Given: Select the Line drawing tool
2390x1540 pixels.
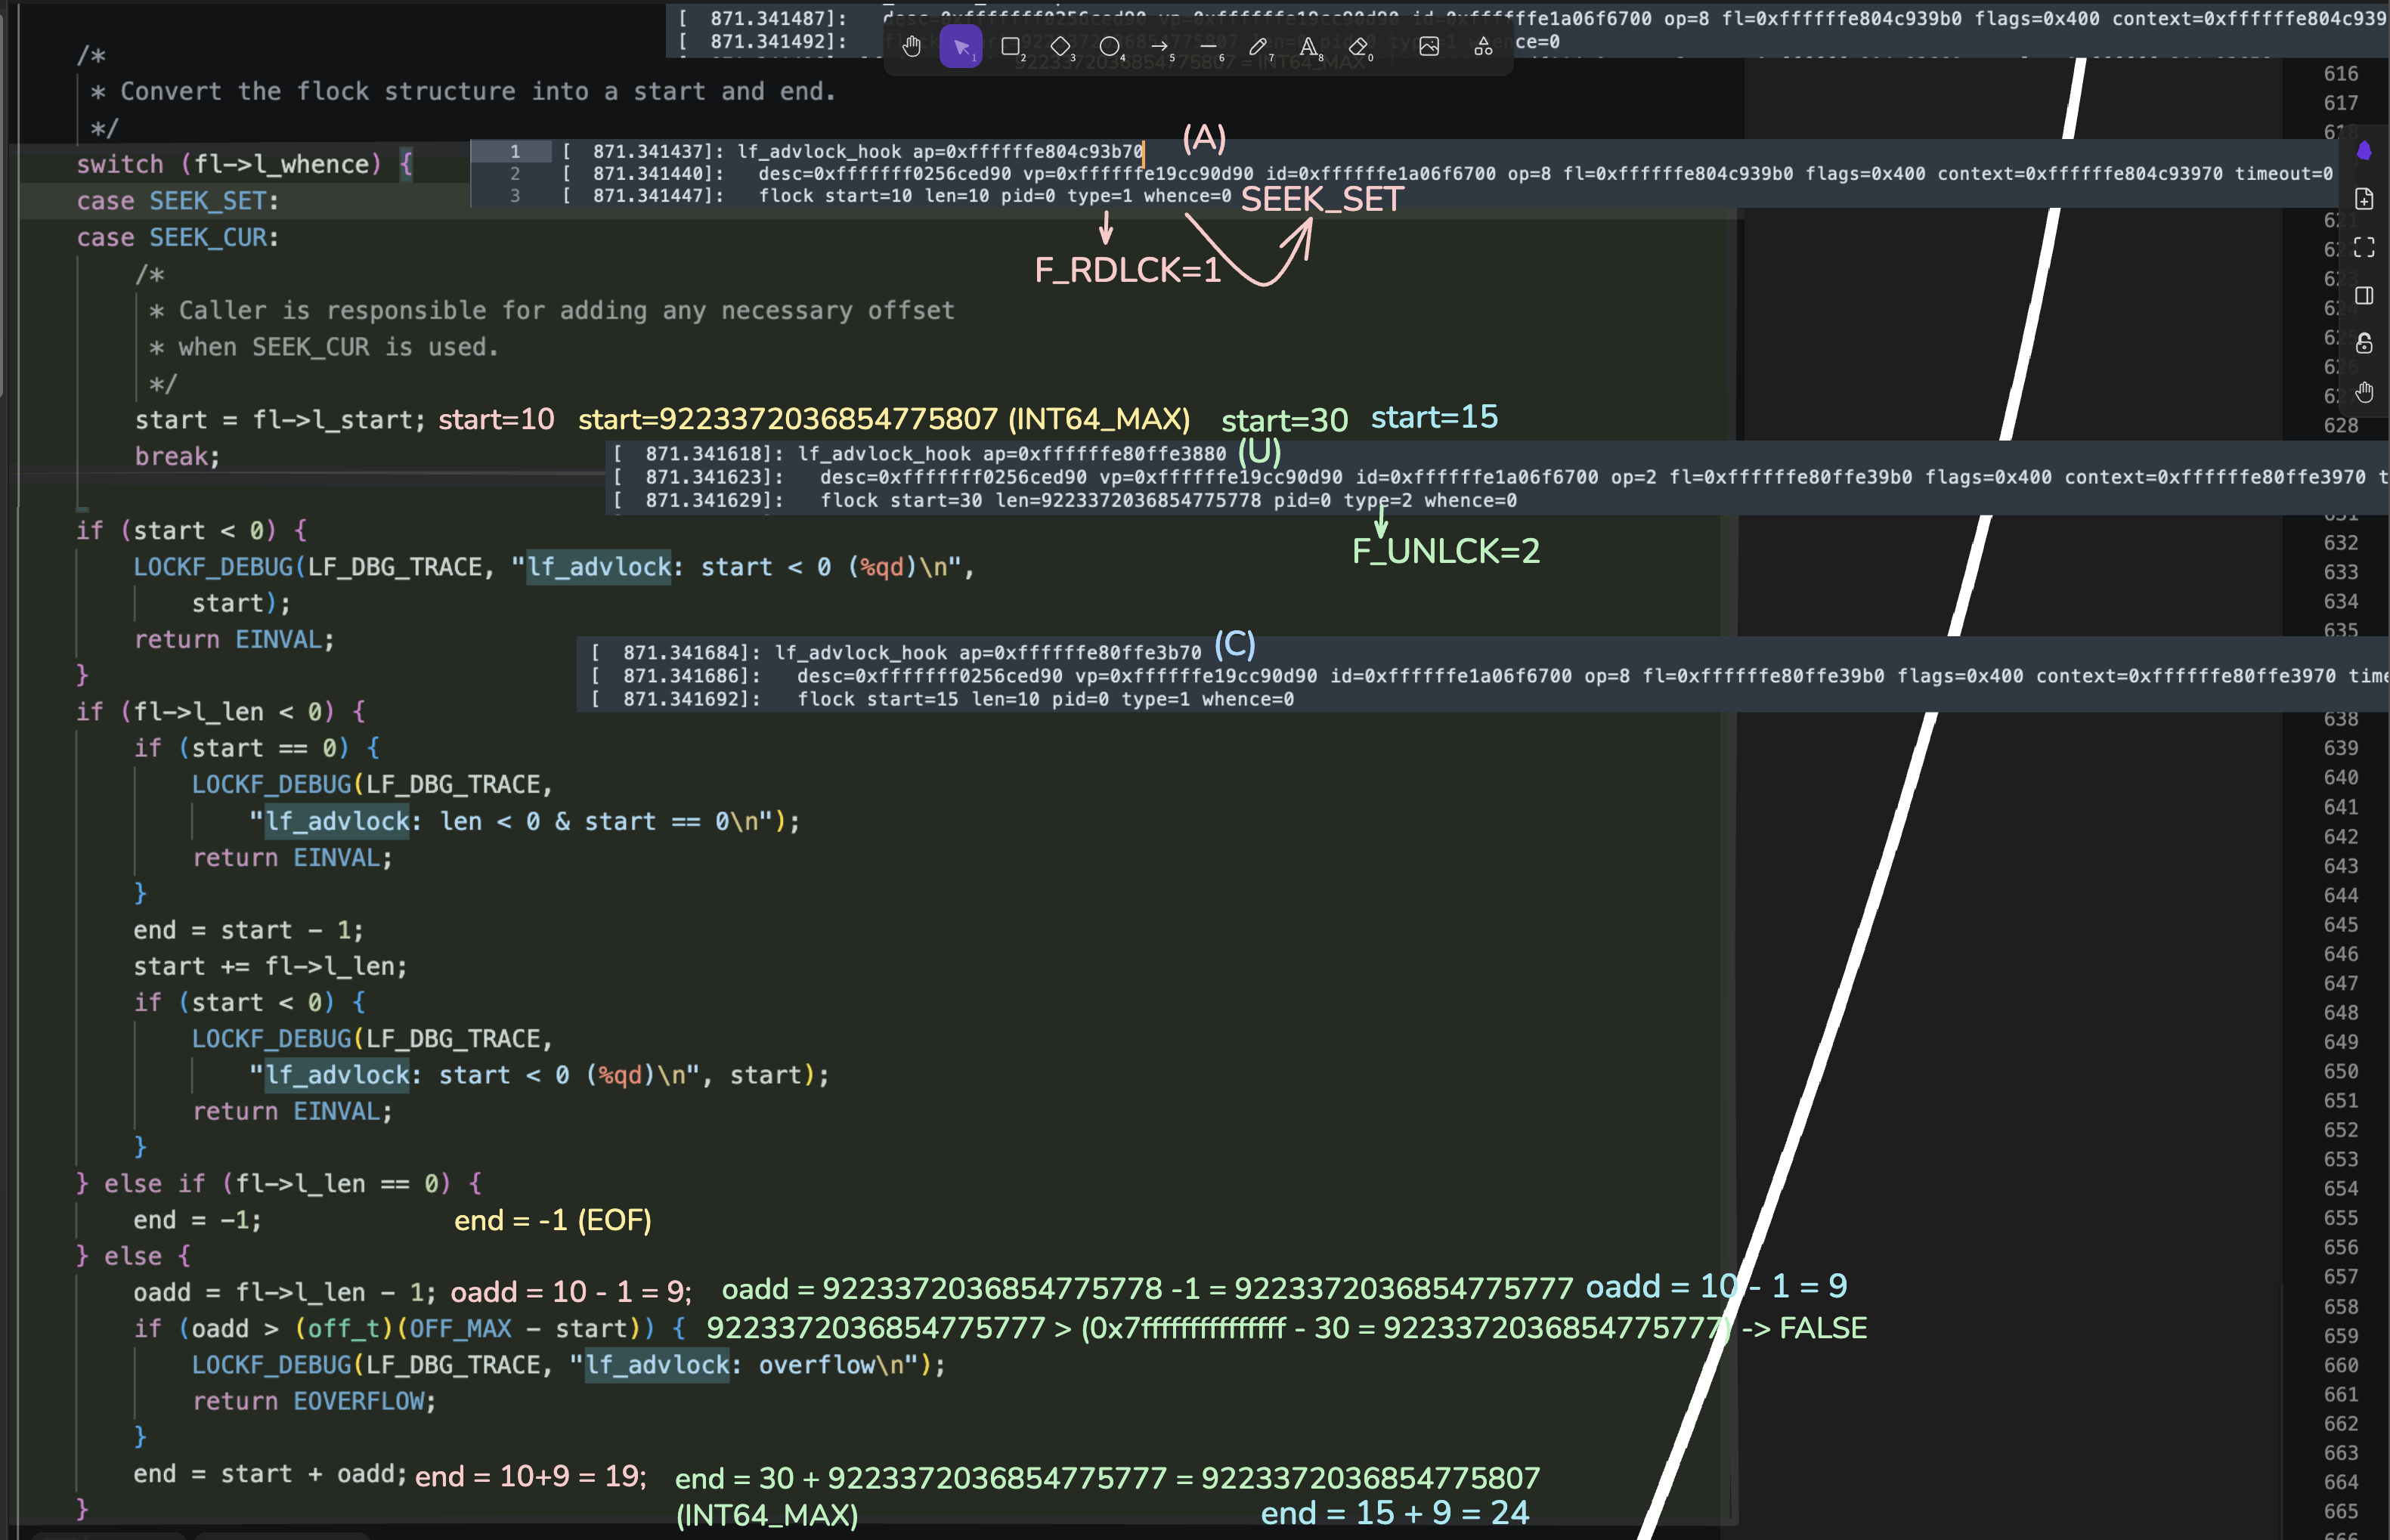Looking at the screenshot, I should coord(1208,46).
